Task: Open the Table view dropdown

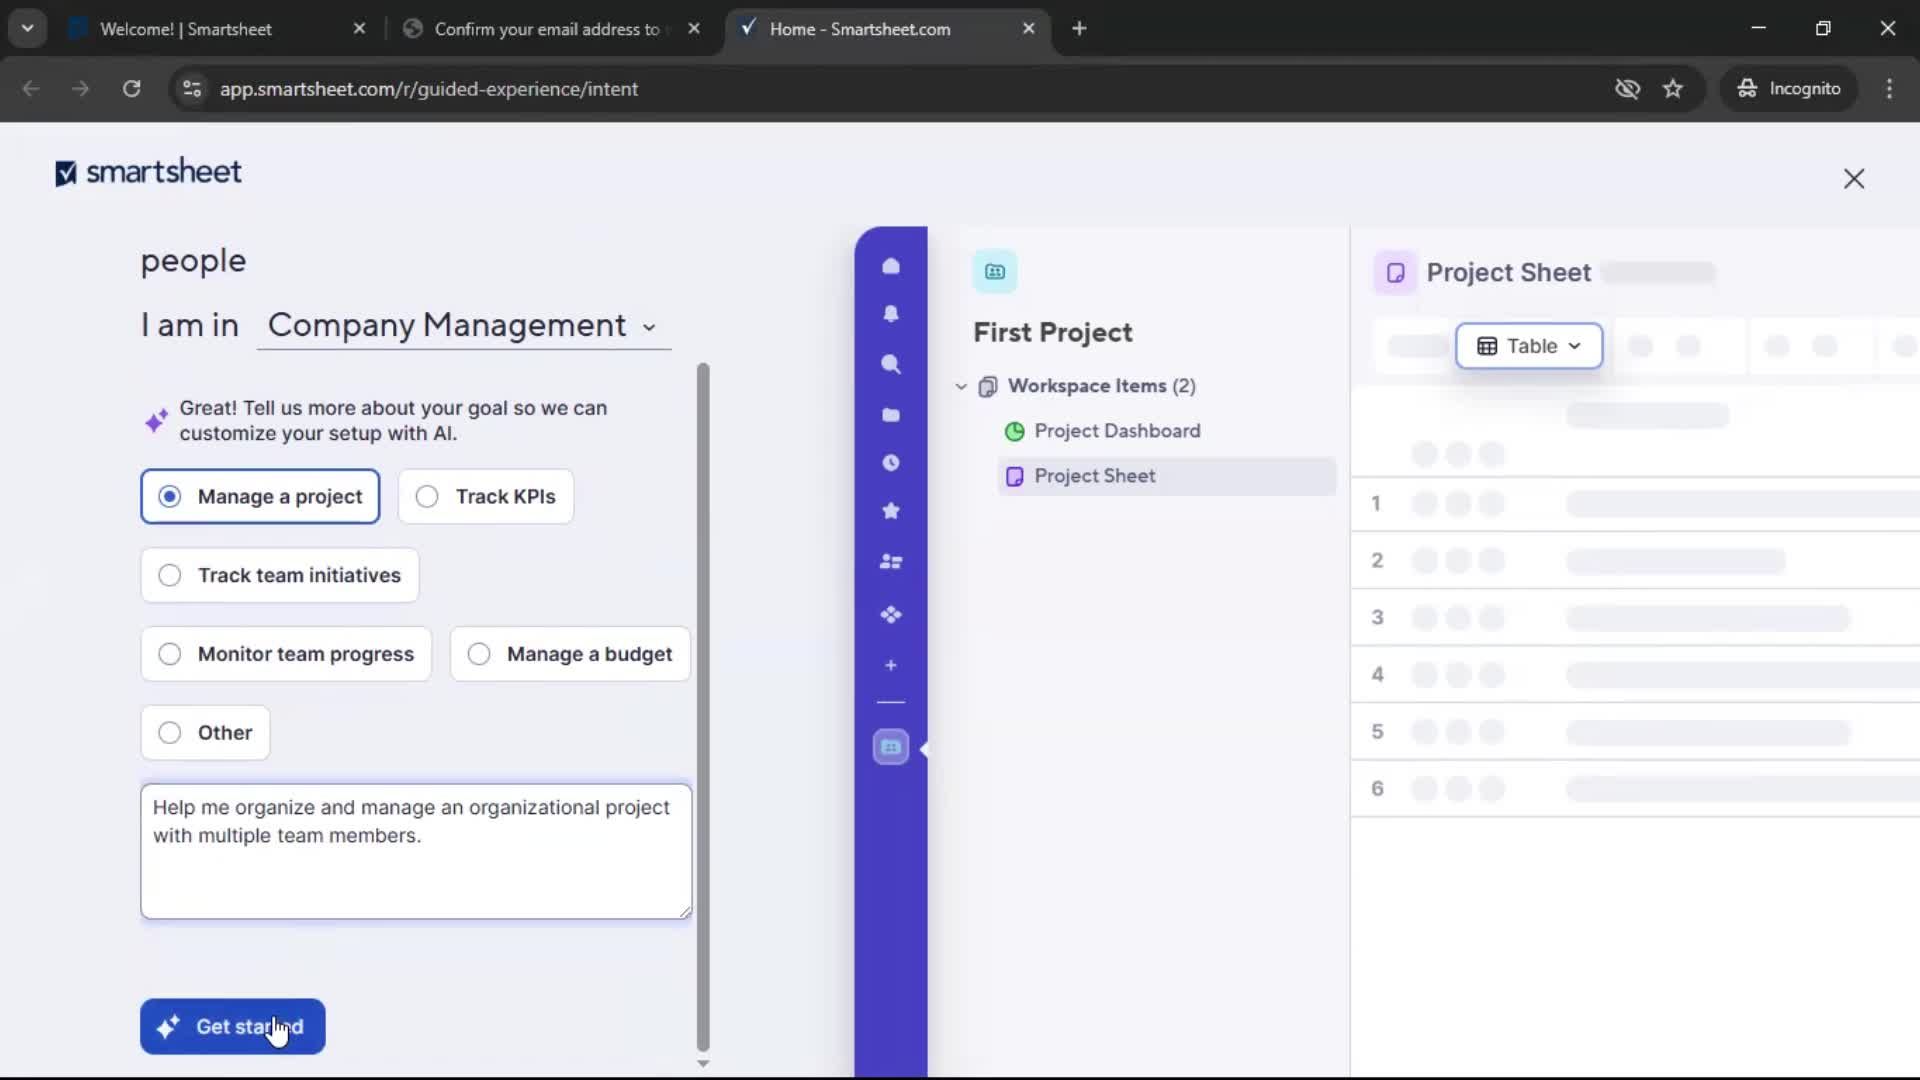Action: coord(1529,346)
